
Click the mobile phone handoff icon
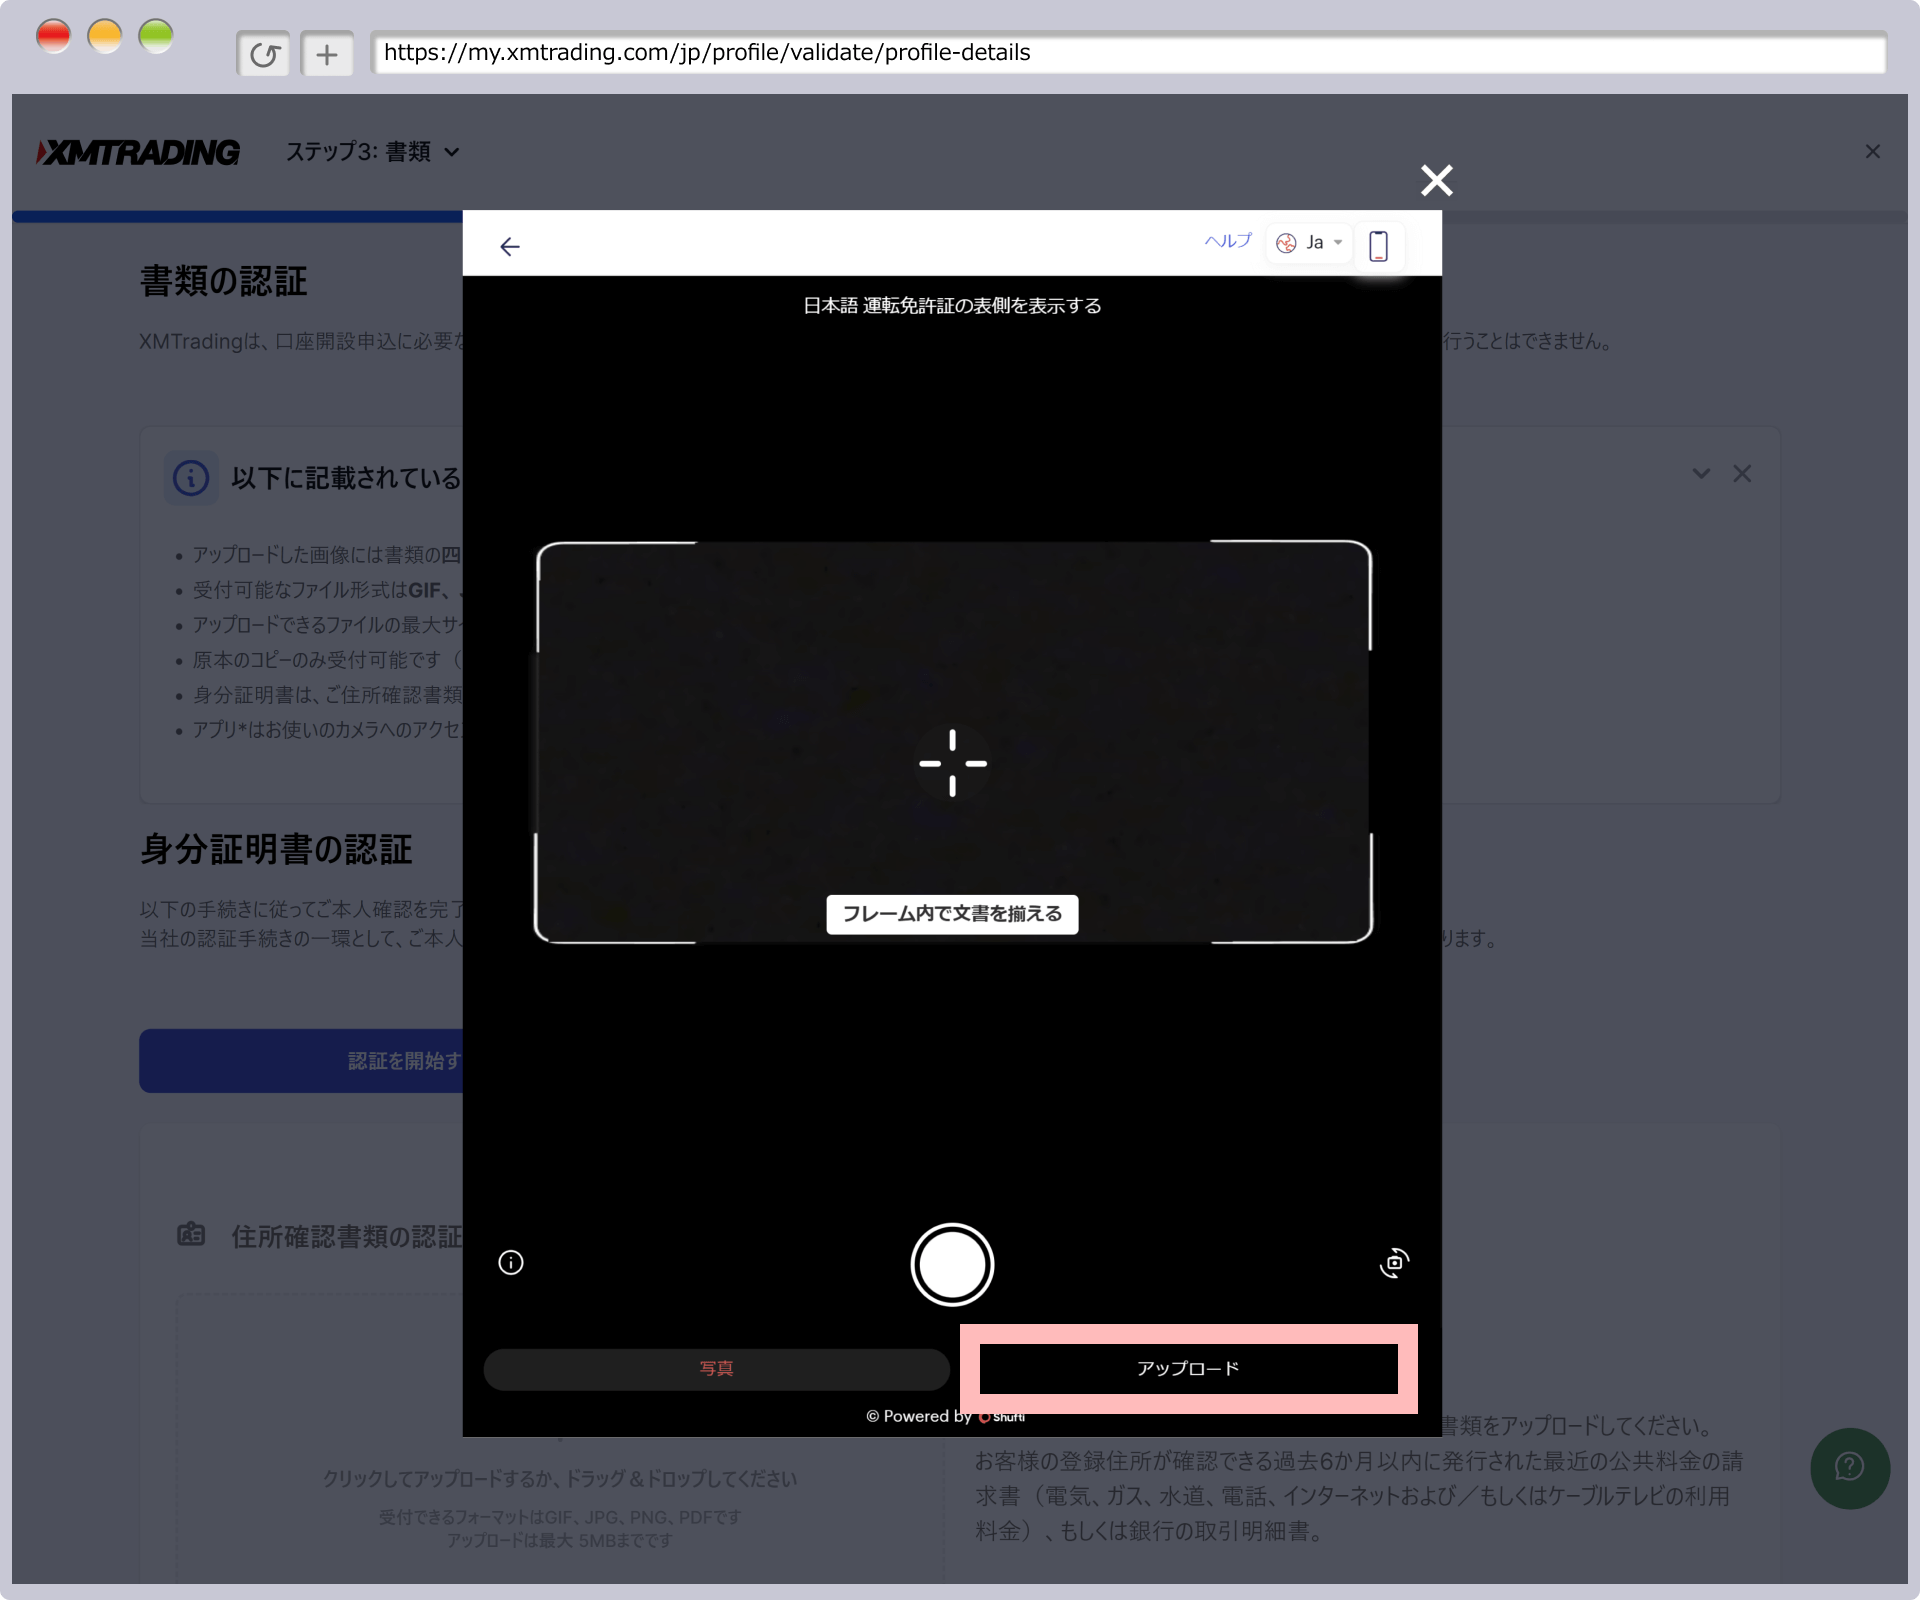pyautogui.click(x=1378, y=245)
